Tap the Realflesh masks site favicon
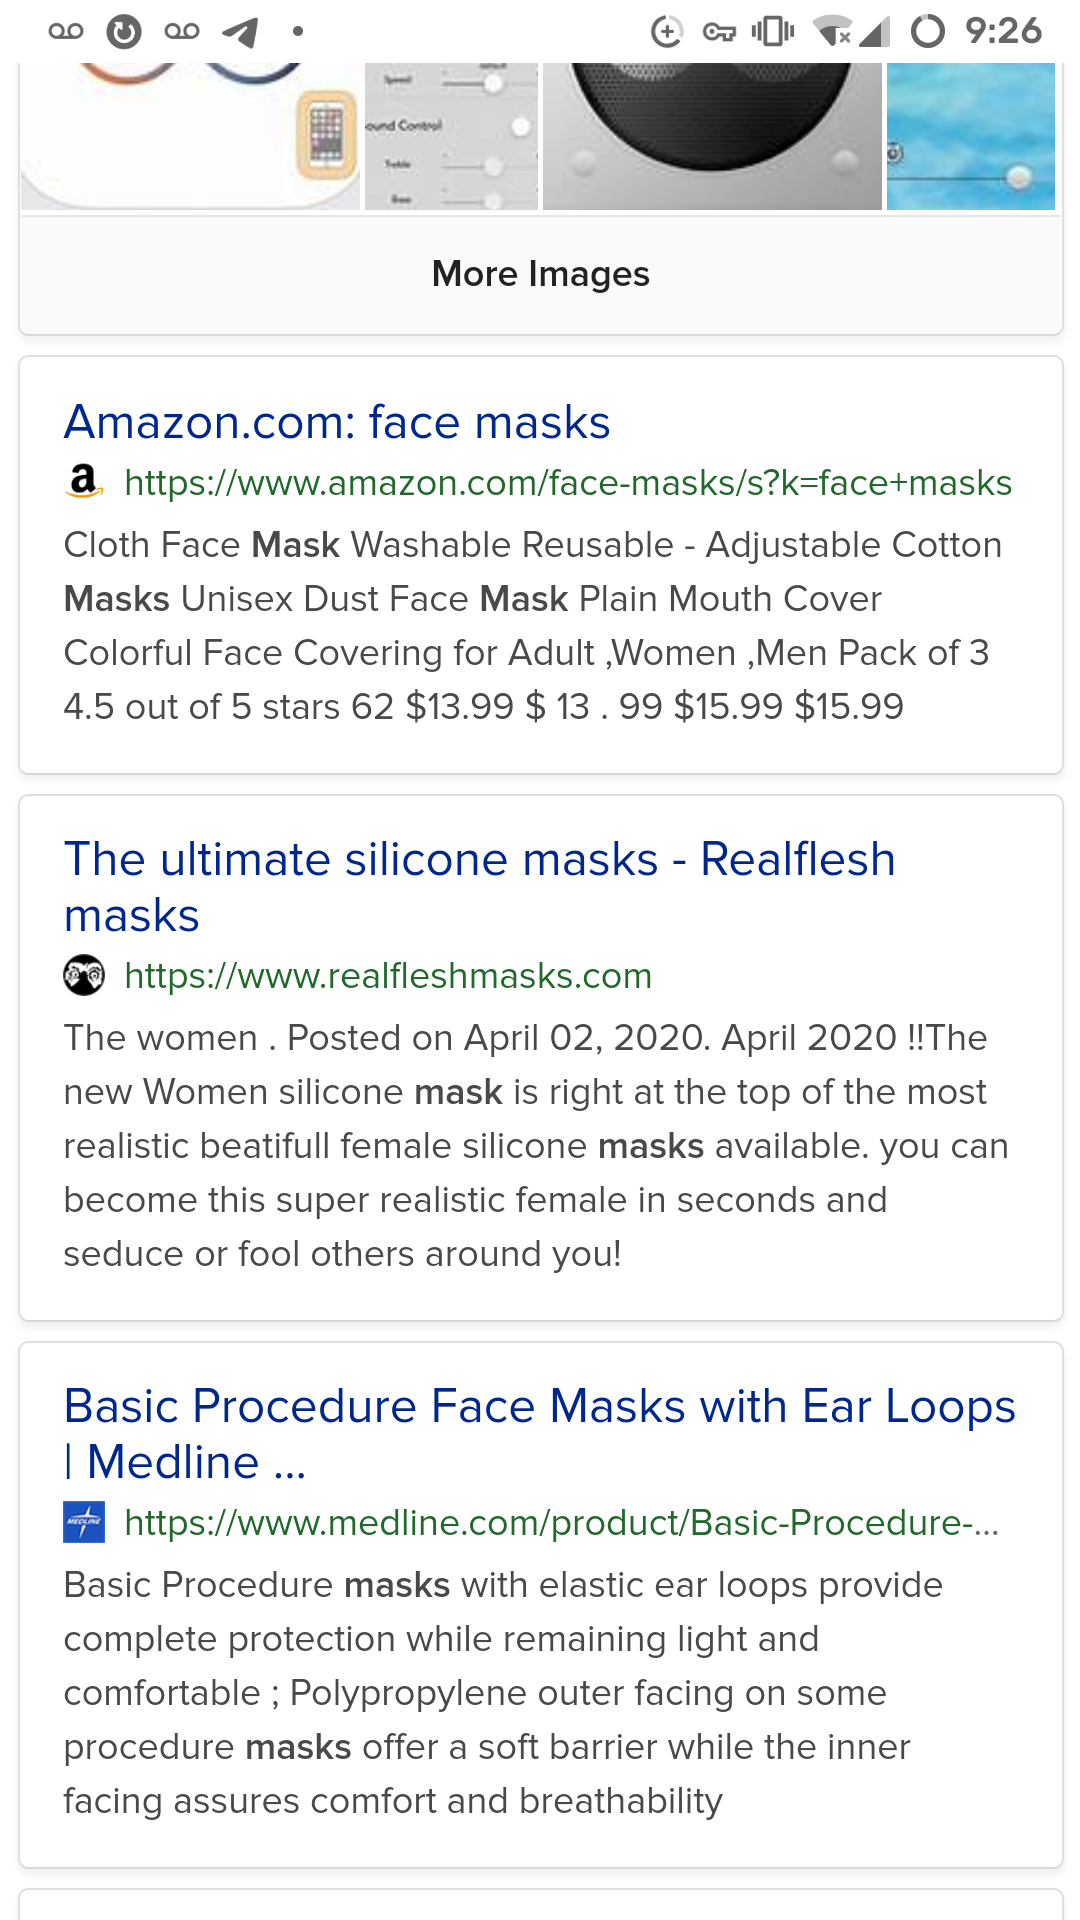The height and width of the screenshot is (1920, 1080). coord(84,975)
